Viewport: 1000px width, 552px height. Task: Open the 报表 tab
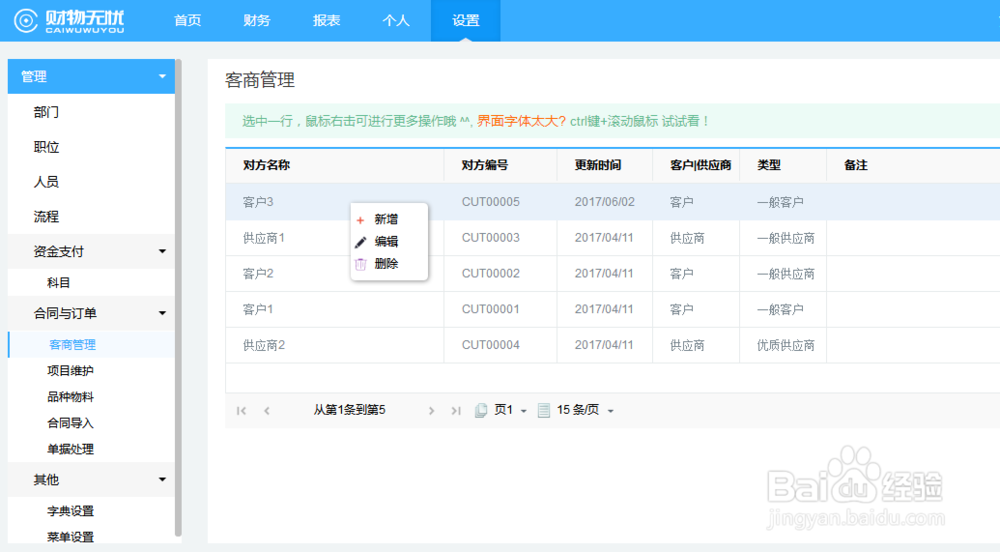pos(327,20)
